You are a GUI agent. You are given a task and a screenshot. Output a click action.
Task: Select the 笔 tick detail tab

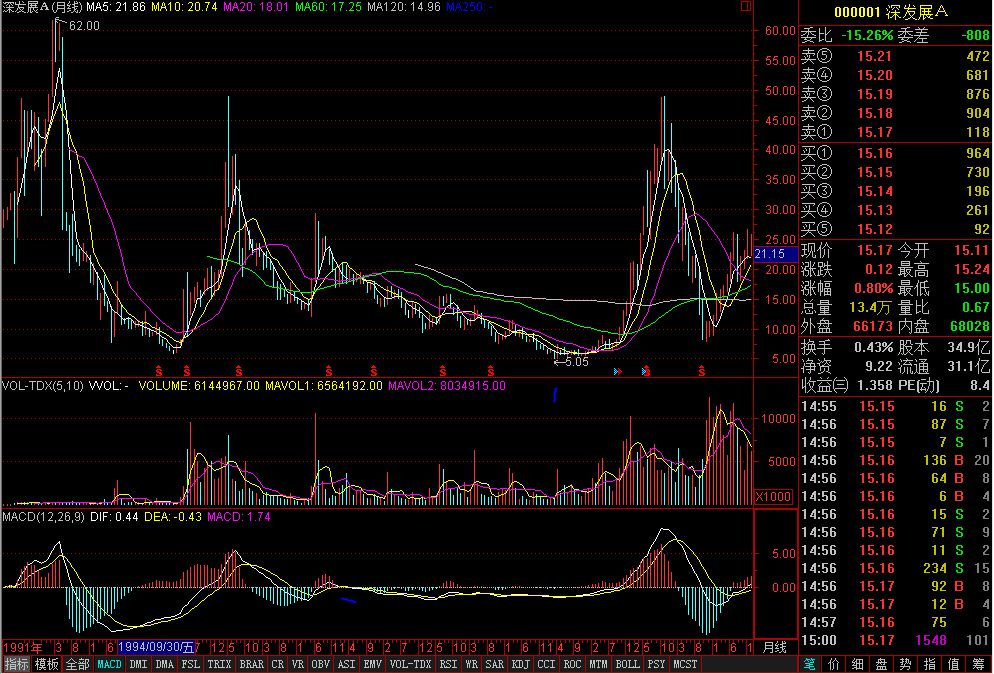[811, 664]
